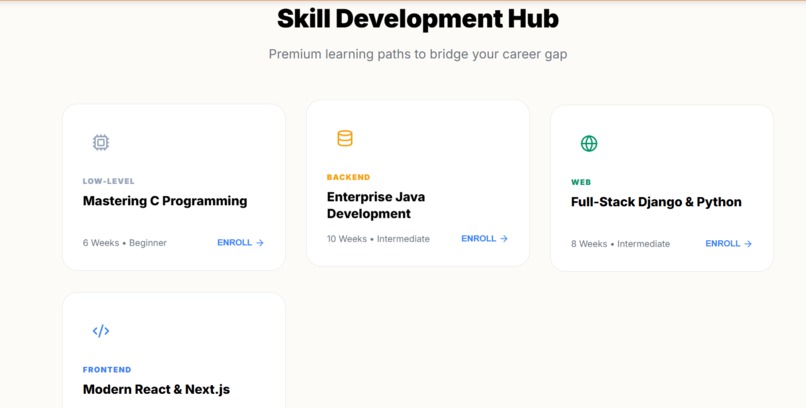This screenshot has width=806, height=408.
Task: Open the Full-Stack Django & Python title
Action: pyautogui.click(x=656, y=202)
